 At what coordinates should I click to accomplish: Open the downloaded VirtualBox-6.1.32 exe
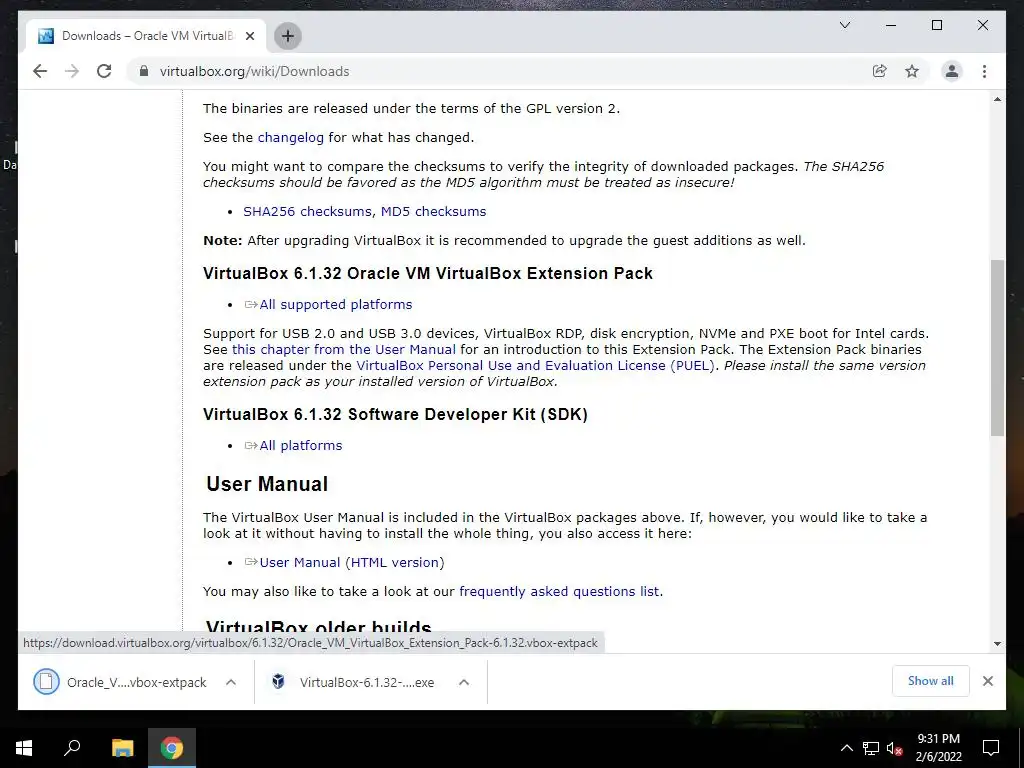tap(353, 682)
